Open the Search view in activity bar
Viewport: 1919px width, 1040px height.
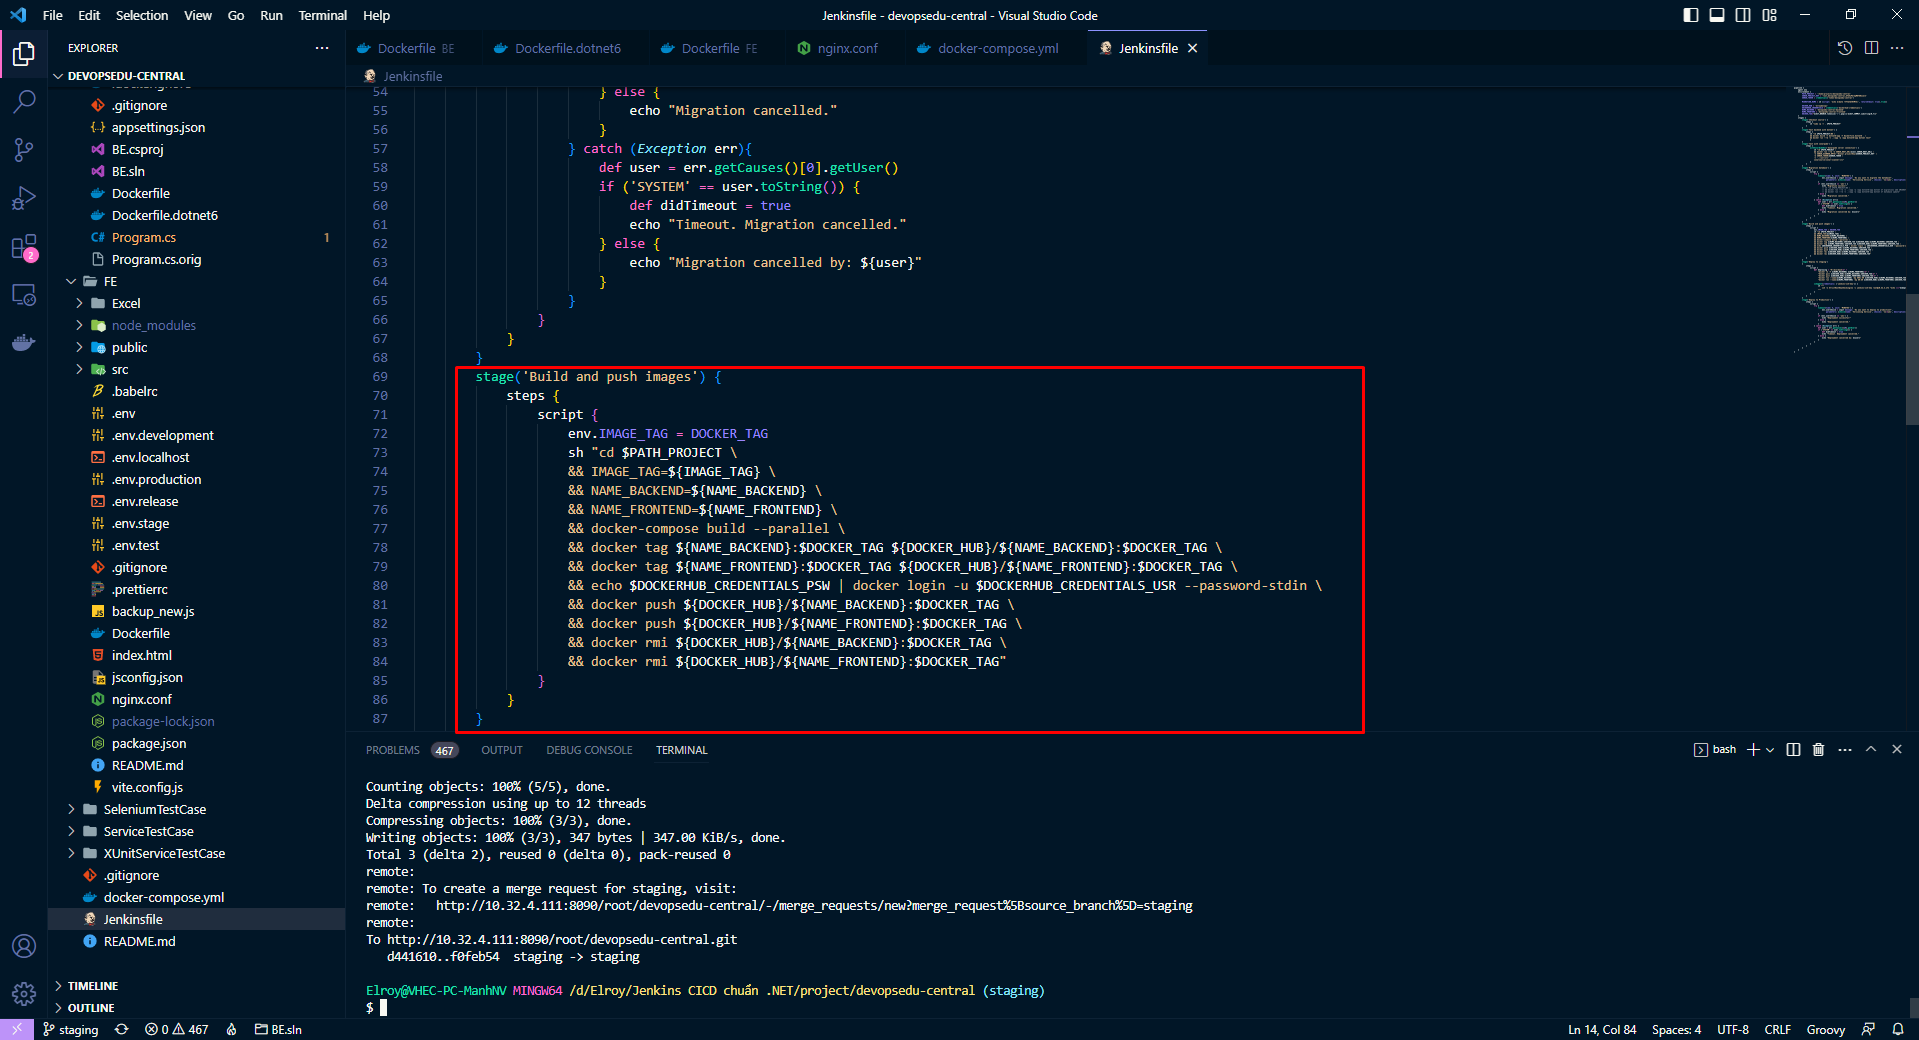coord(24,102)
